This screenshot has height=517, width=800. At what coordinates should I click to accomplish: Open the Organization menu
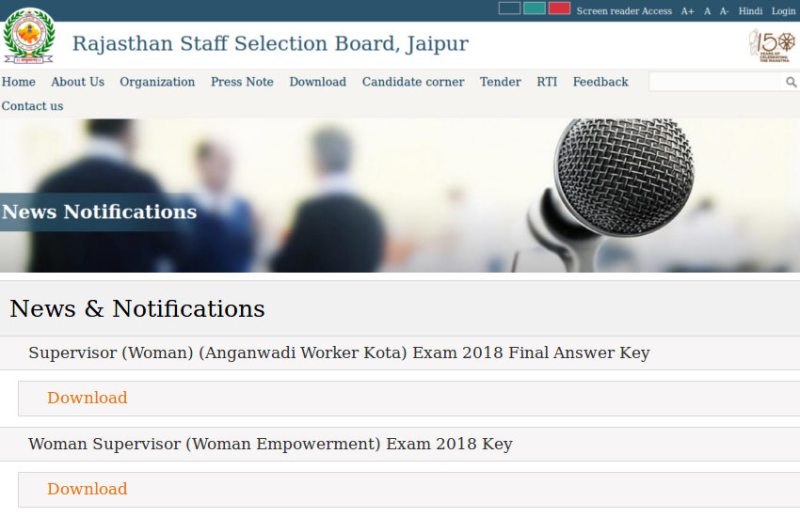click(x=157, y=82)
